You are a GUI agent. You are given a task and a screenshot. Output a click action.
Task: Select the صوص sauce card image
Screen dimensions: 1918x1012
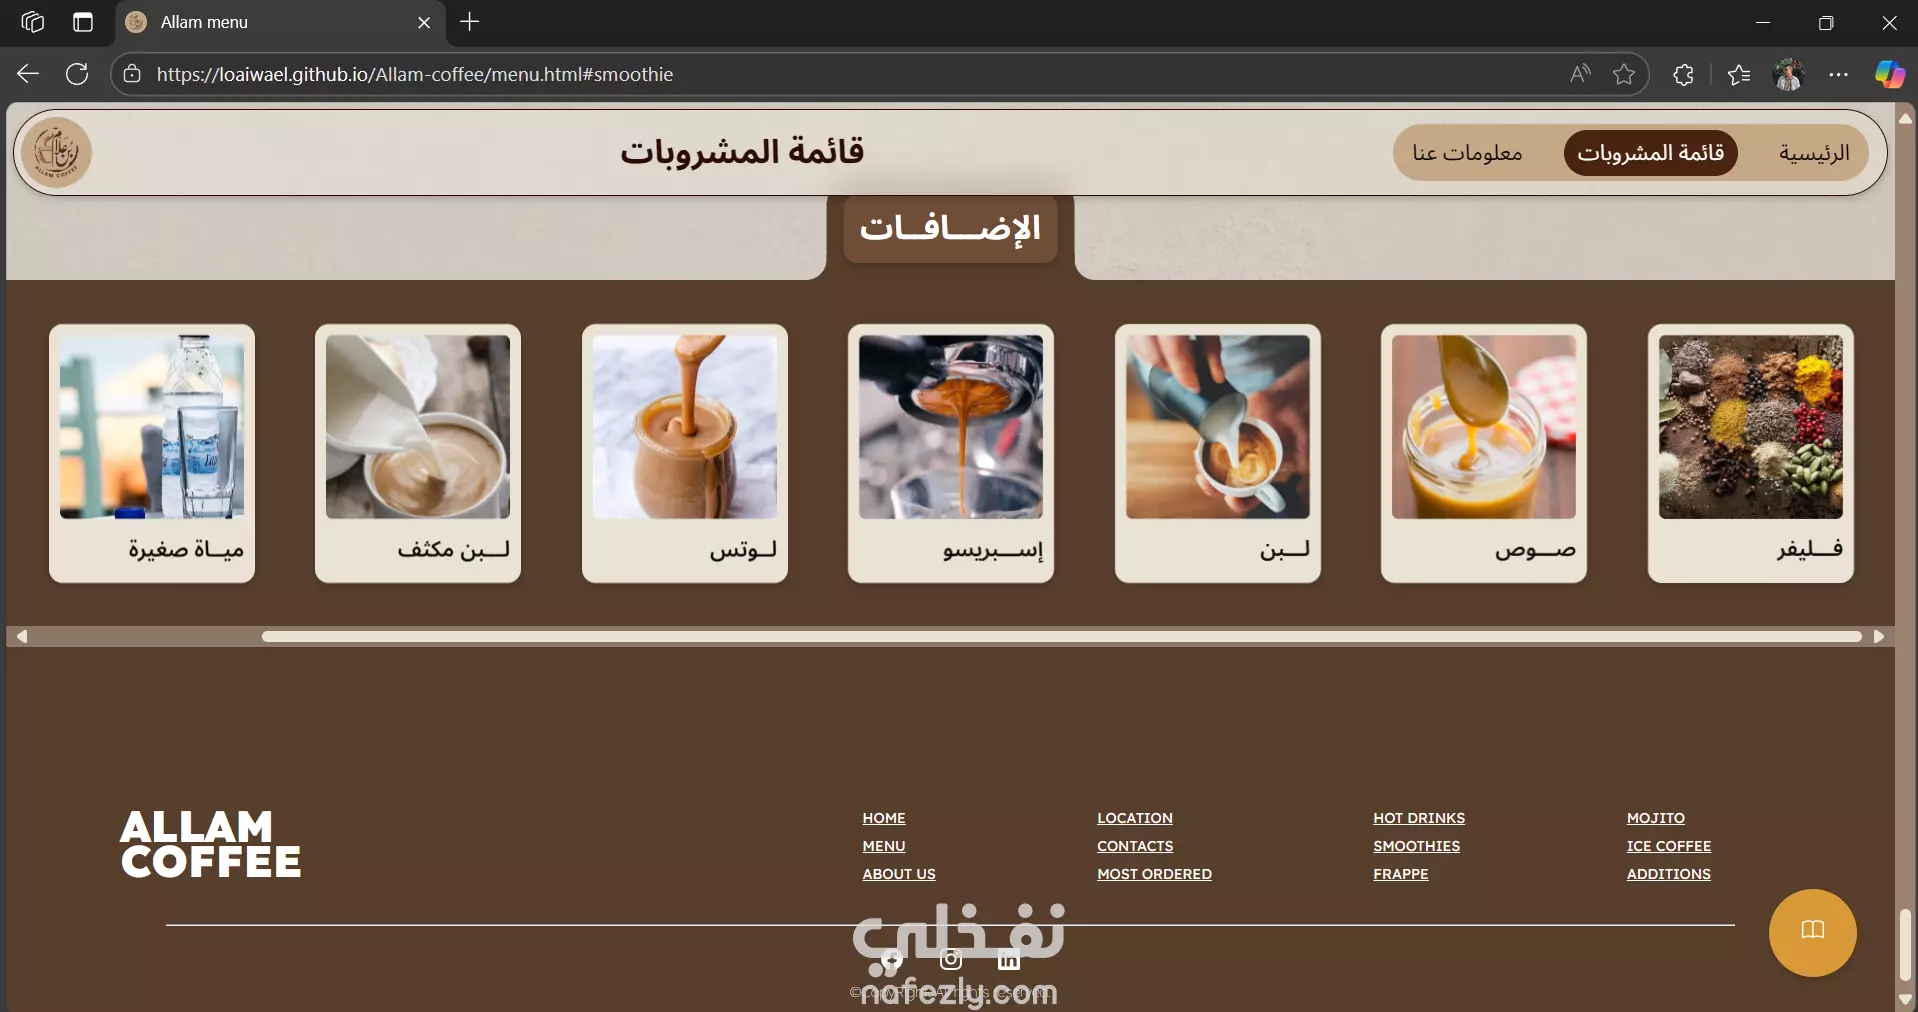point(1484,427)
